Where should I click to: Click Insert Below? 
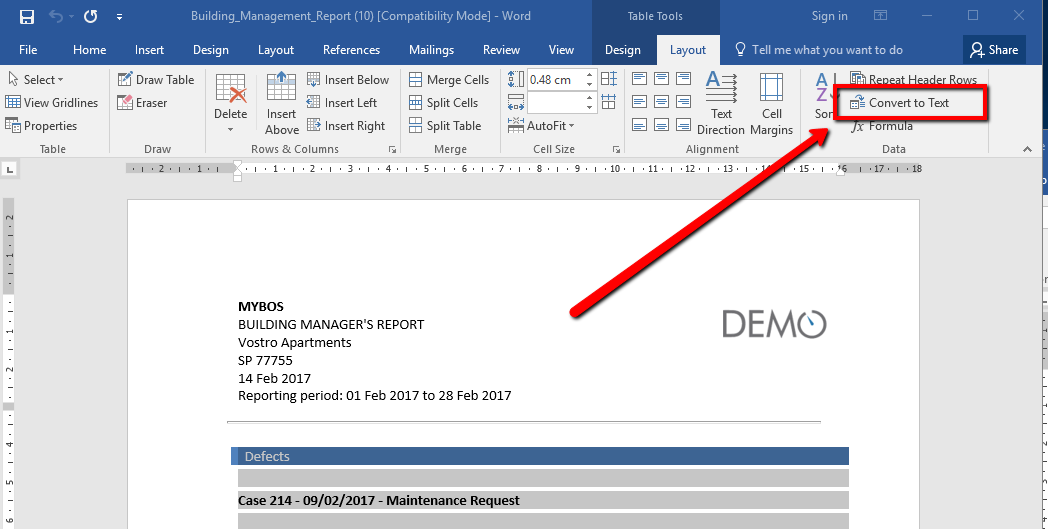[348, 80]
